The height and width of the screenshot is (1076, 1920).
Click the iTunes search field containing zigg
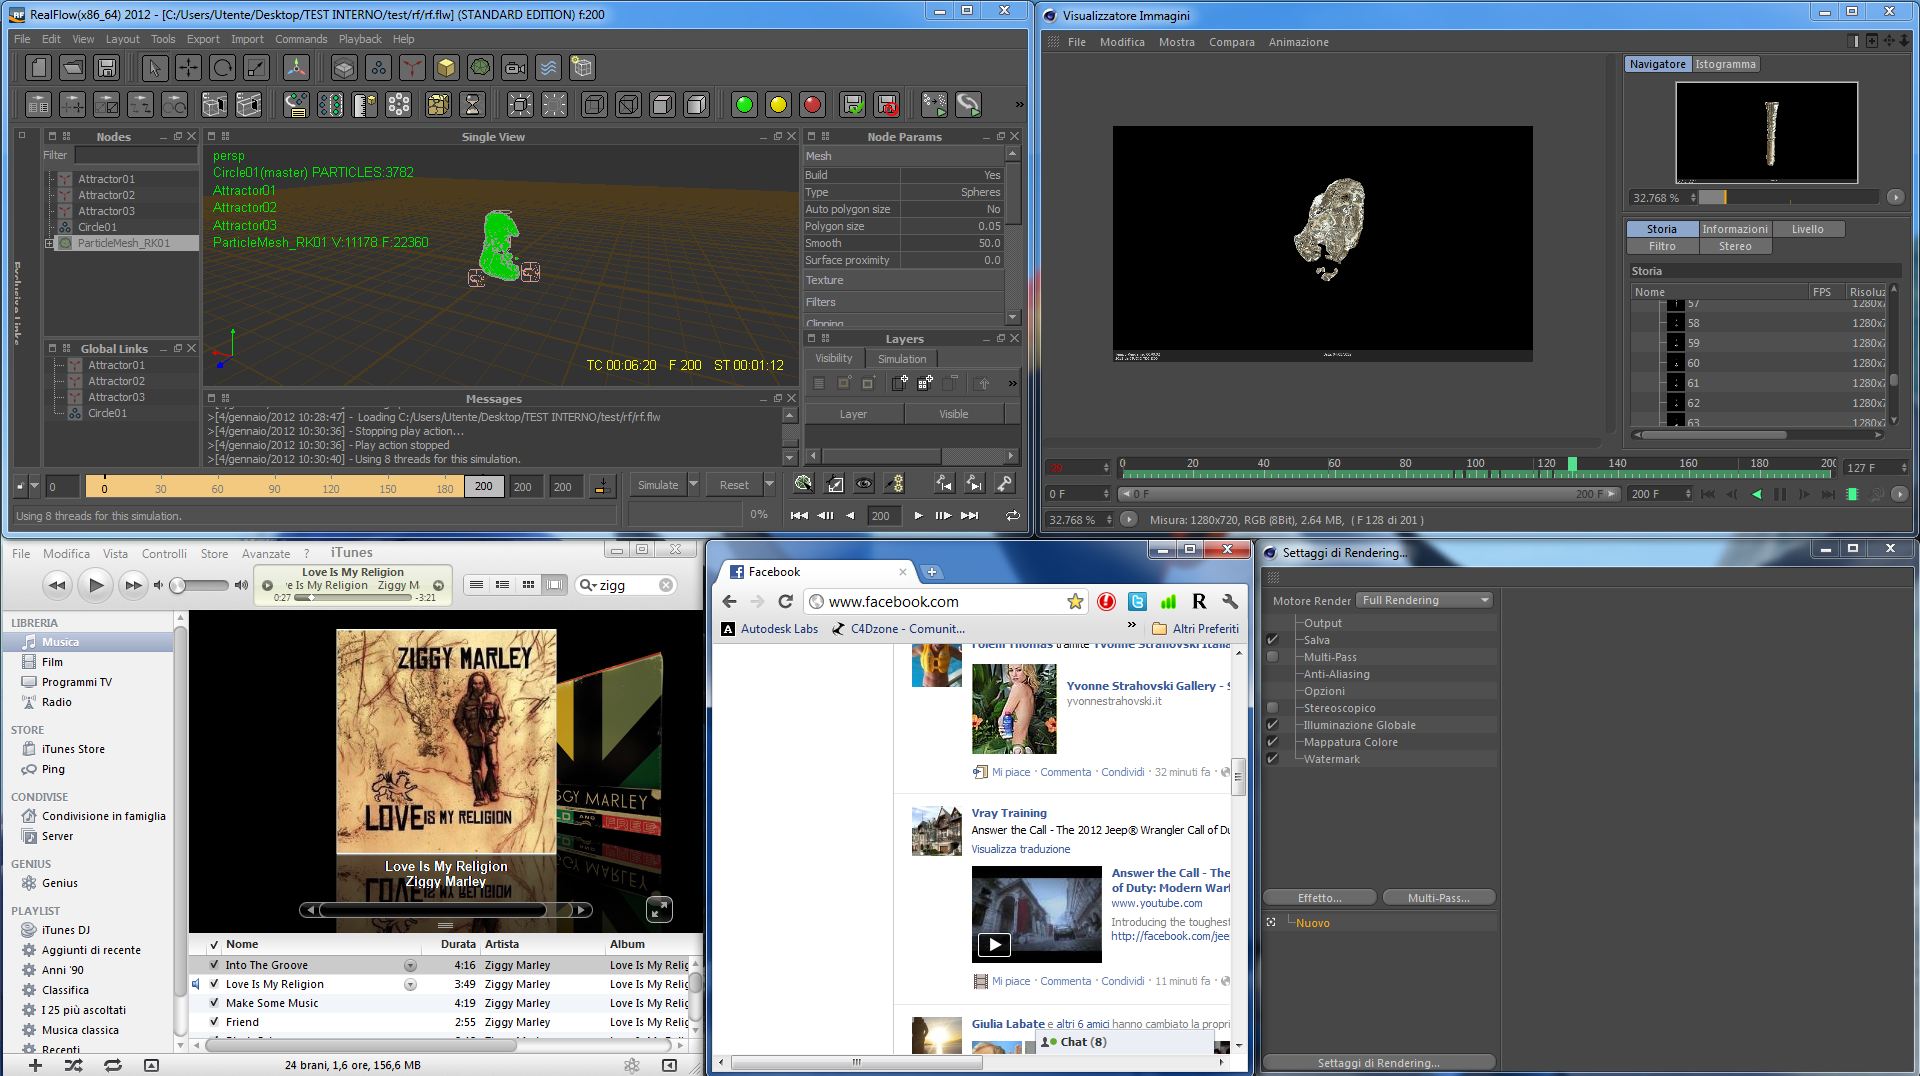[x=627, y=586]
